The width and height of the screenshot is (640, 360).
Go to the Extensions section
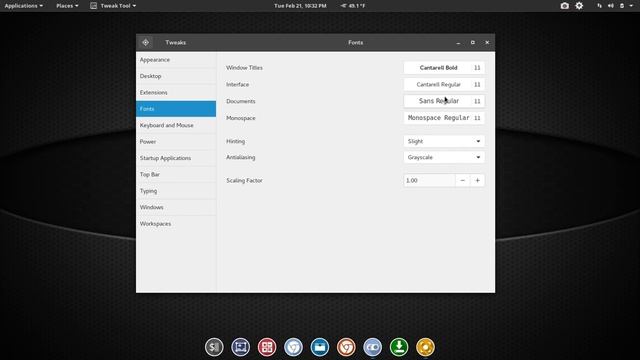(x=176, y=92)
